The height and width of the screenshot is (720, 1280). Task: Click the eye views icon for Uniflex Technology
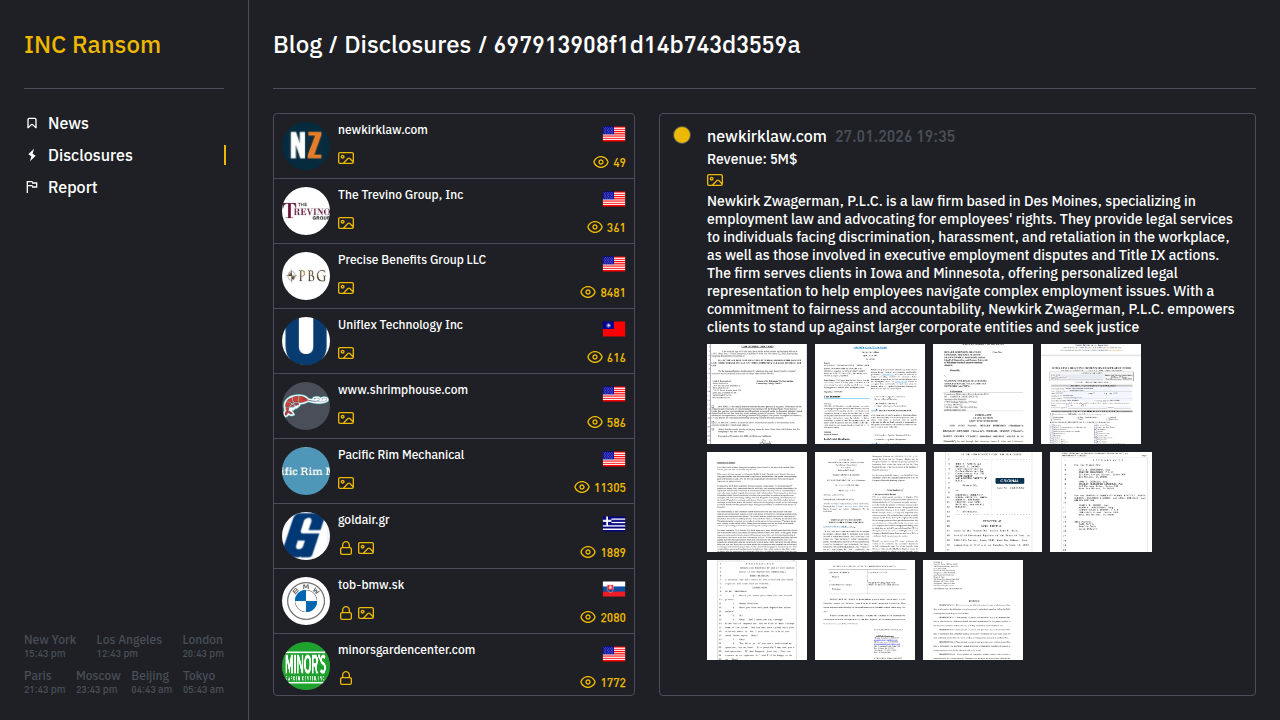(595, 357)
